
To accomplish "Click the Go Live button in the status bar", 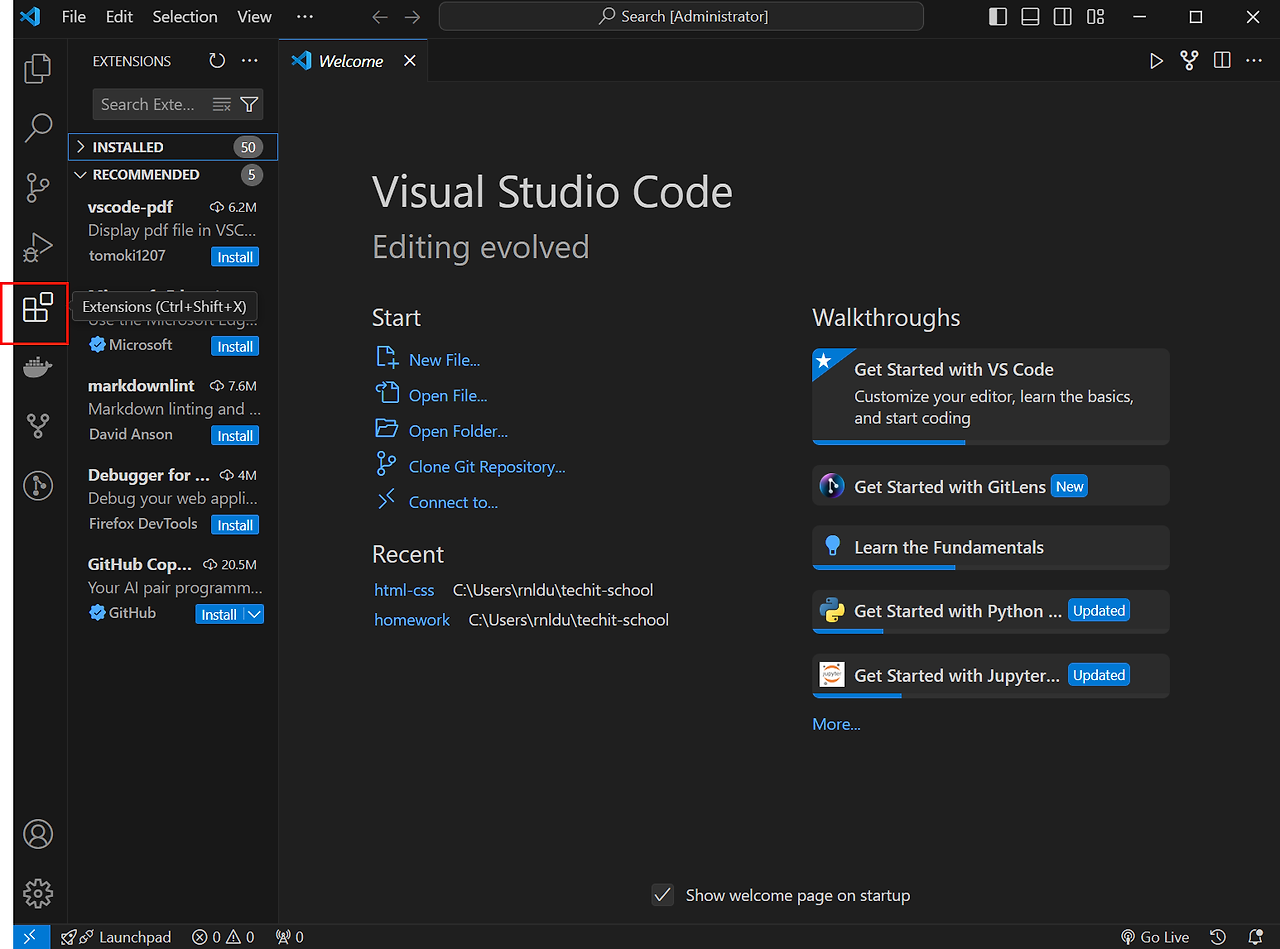I will tap(1155, 936).
